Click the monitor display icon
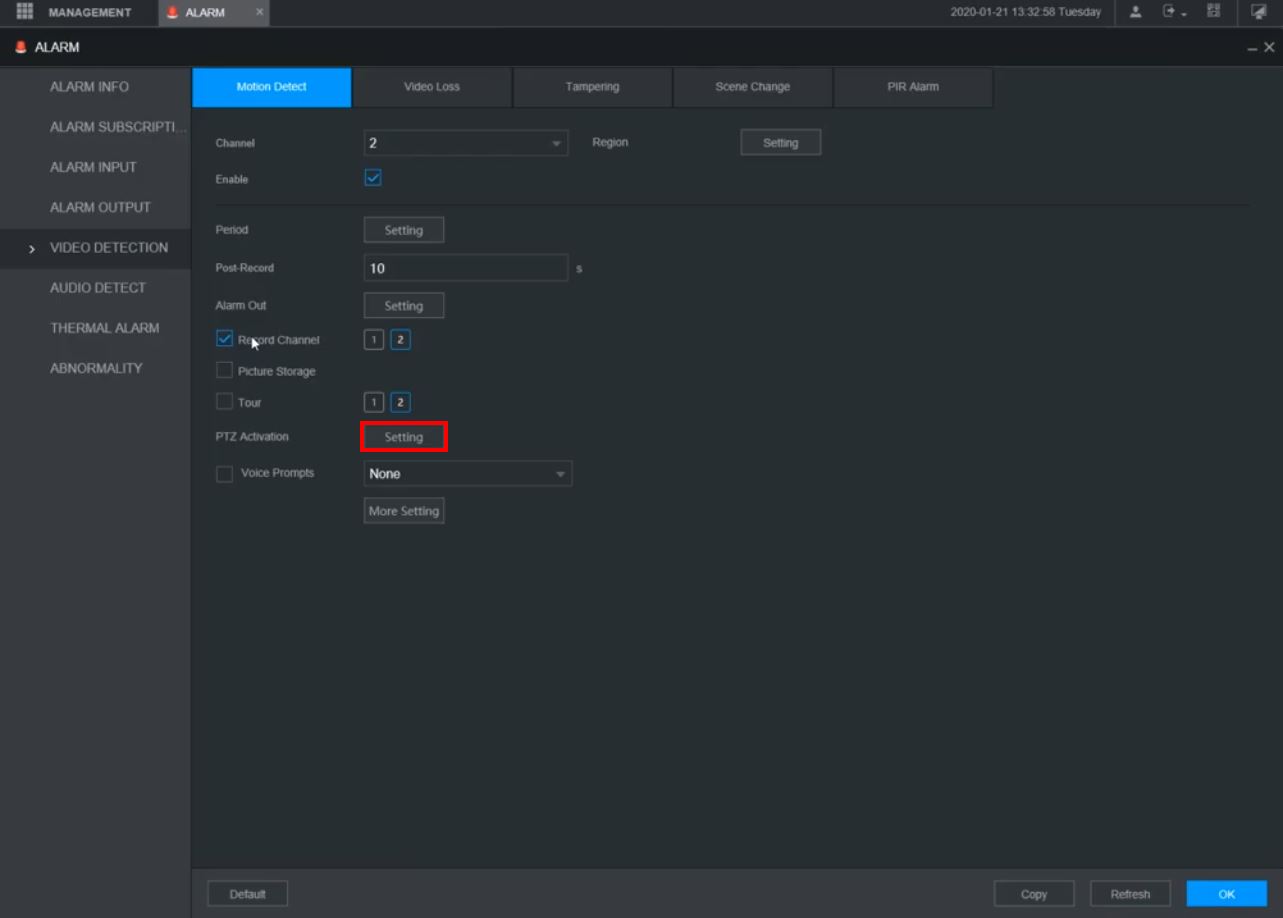The image size is (1283, 918). [1258, 12]
